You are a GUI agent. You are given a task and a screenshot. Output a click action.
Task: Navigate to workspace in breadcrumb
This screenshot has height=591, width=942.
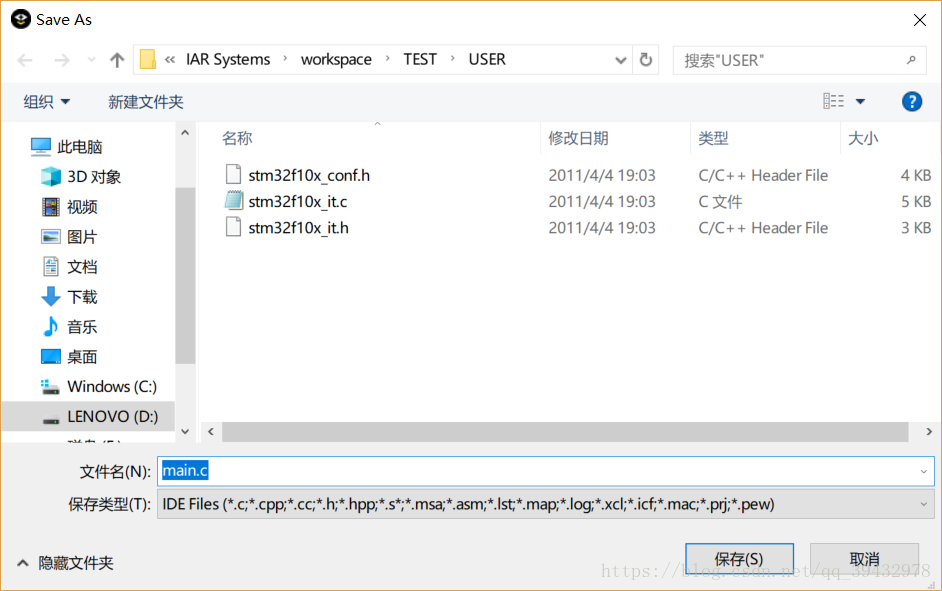[x=336, y=59]
